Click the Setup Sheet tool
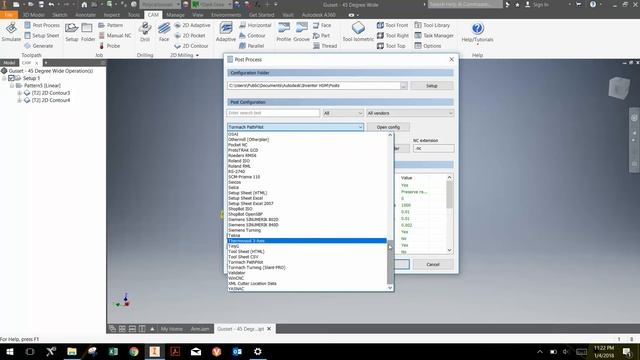Viewport: 640px width, 360px height. [42, 36]
